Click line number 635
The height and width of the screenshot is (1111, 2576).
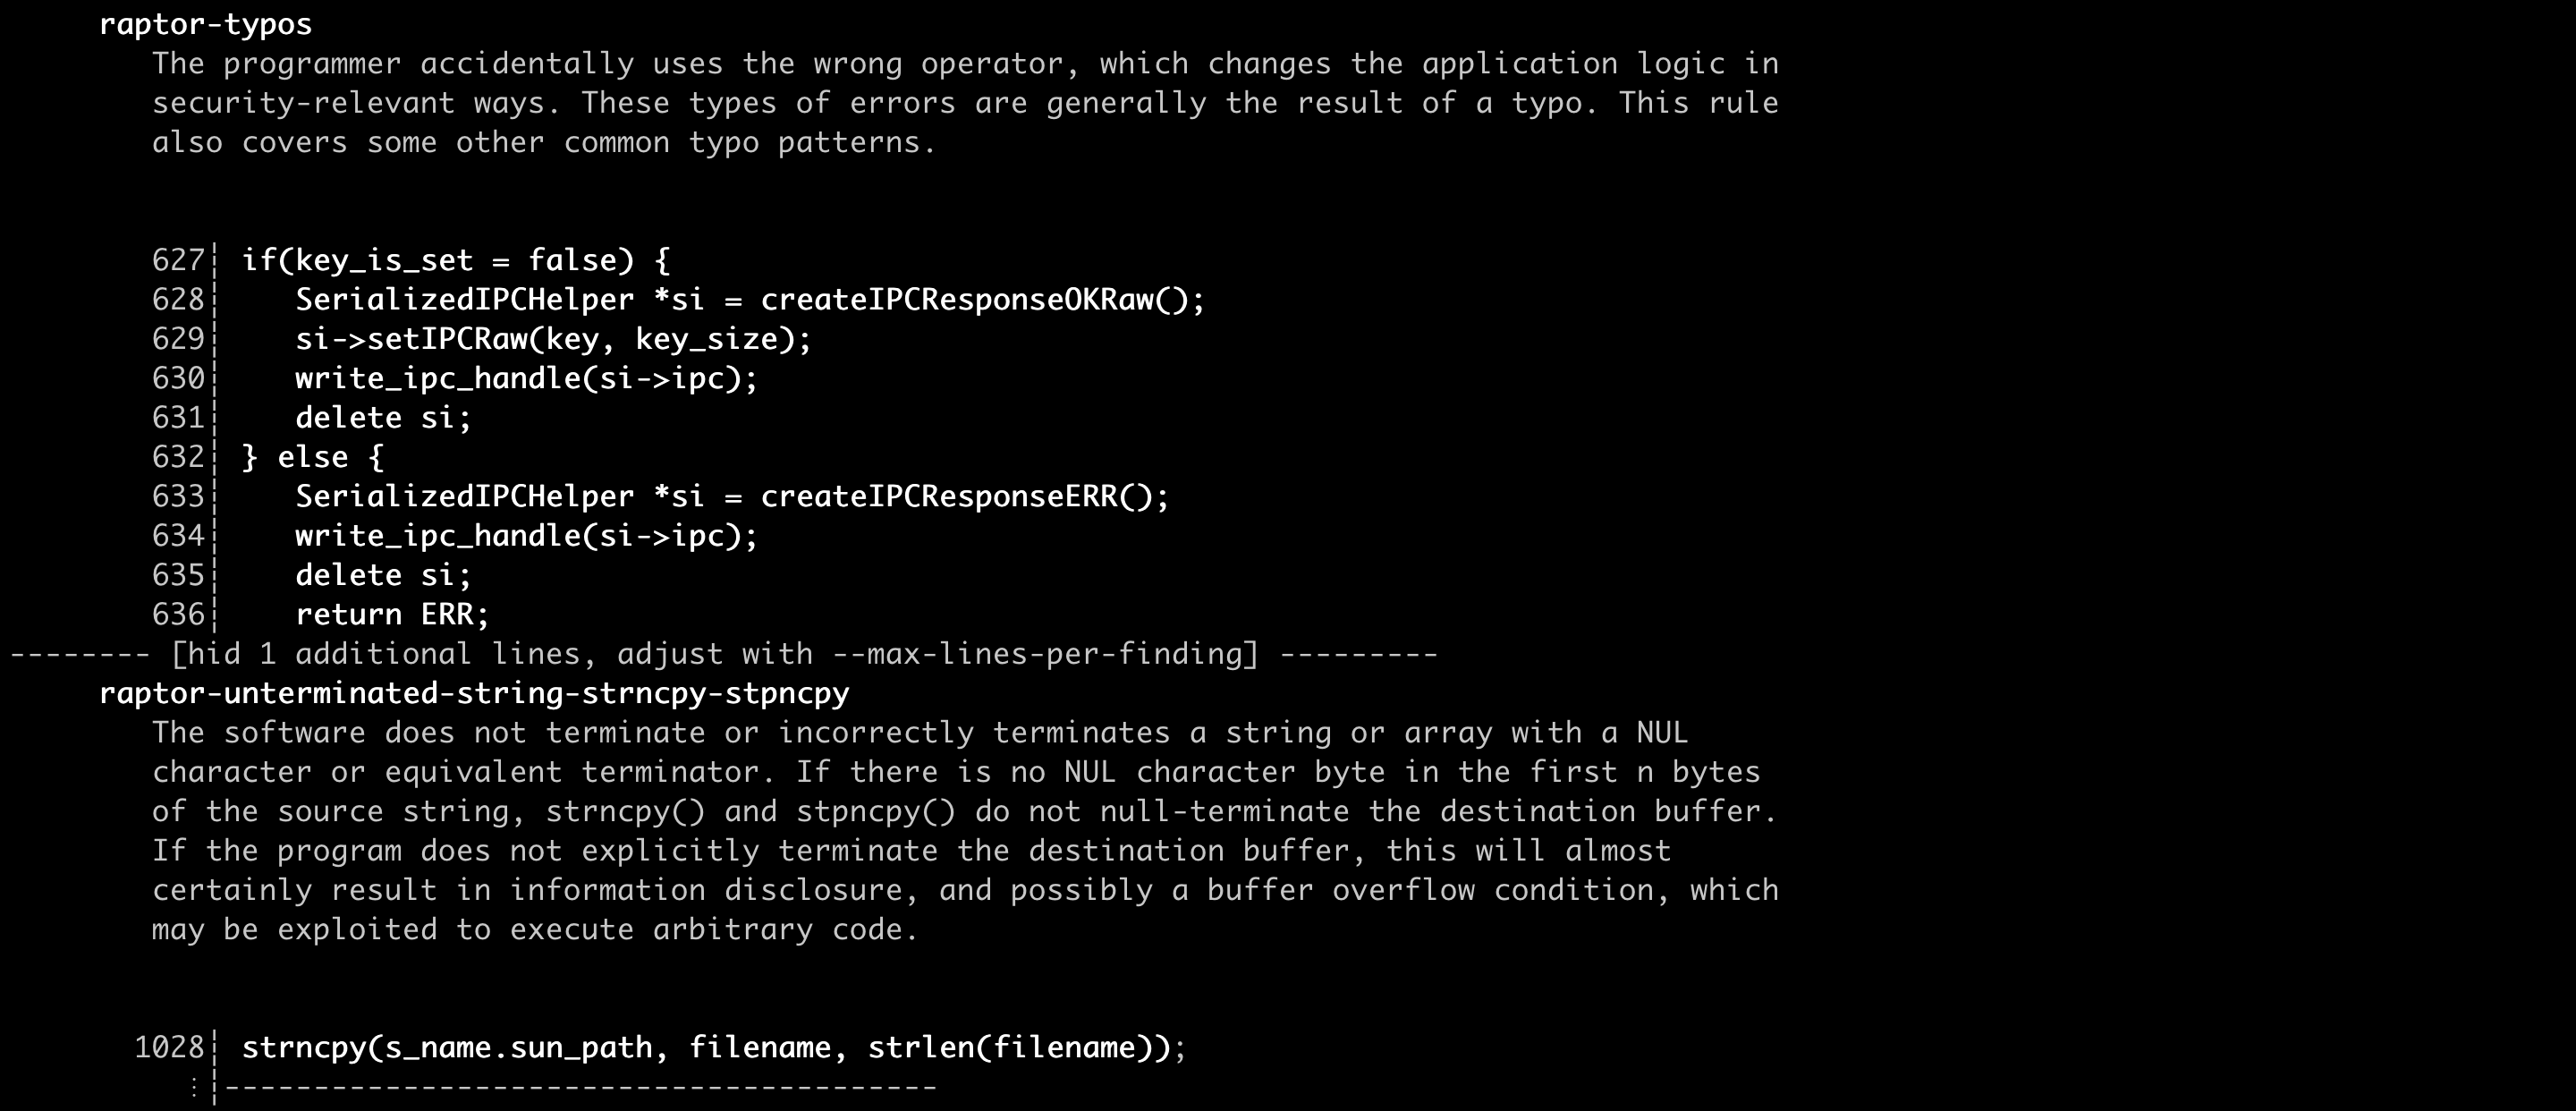(x=177, y=575)
